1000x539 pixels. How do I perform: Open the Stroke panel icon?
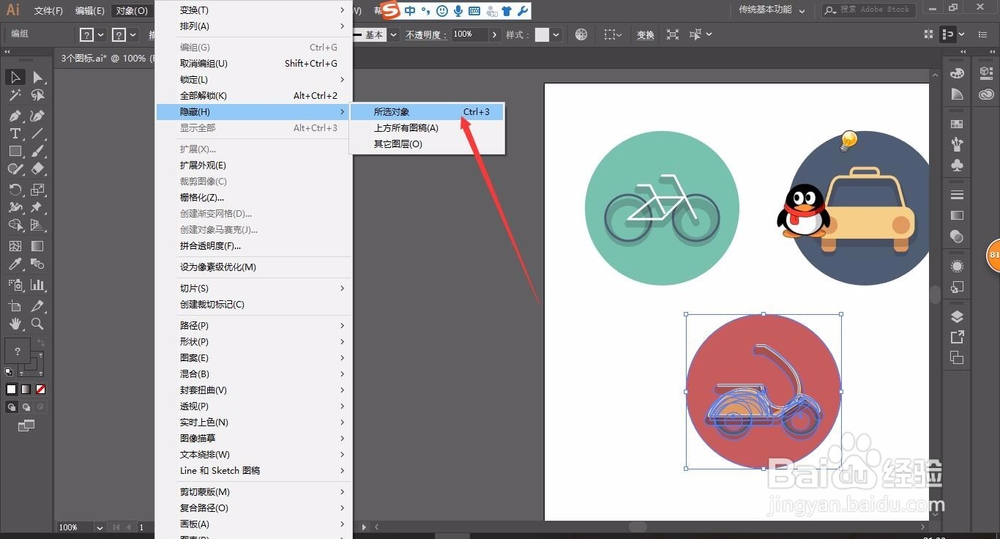[x=957, y=195]
